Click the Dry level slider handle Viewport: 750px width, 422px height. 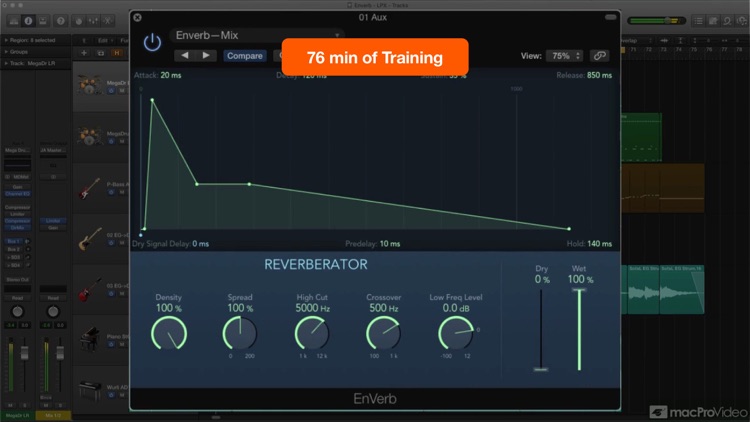tap(541, 369)
